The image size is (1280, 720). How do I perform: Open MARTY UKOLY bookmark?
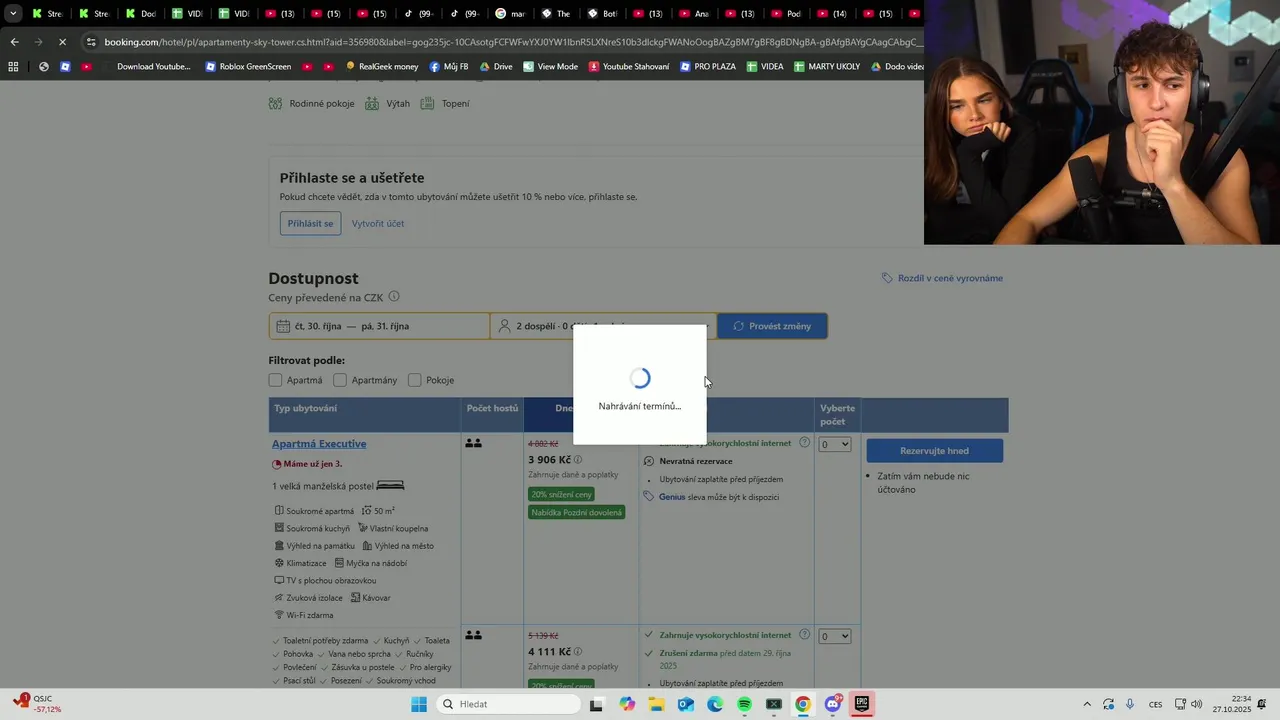pos(827,67)
